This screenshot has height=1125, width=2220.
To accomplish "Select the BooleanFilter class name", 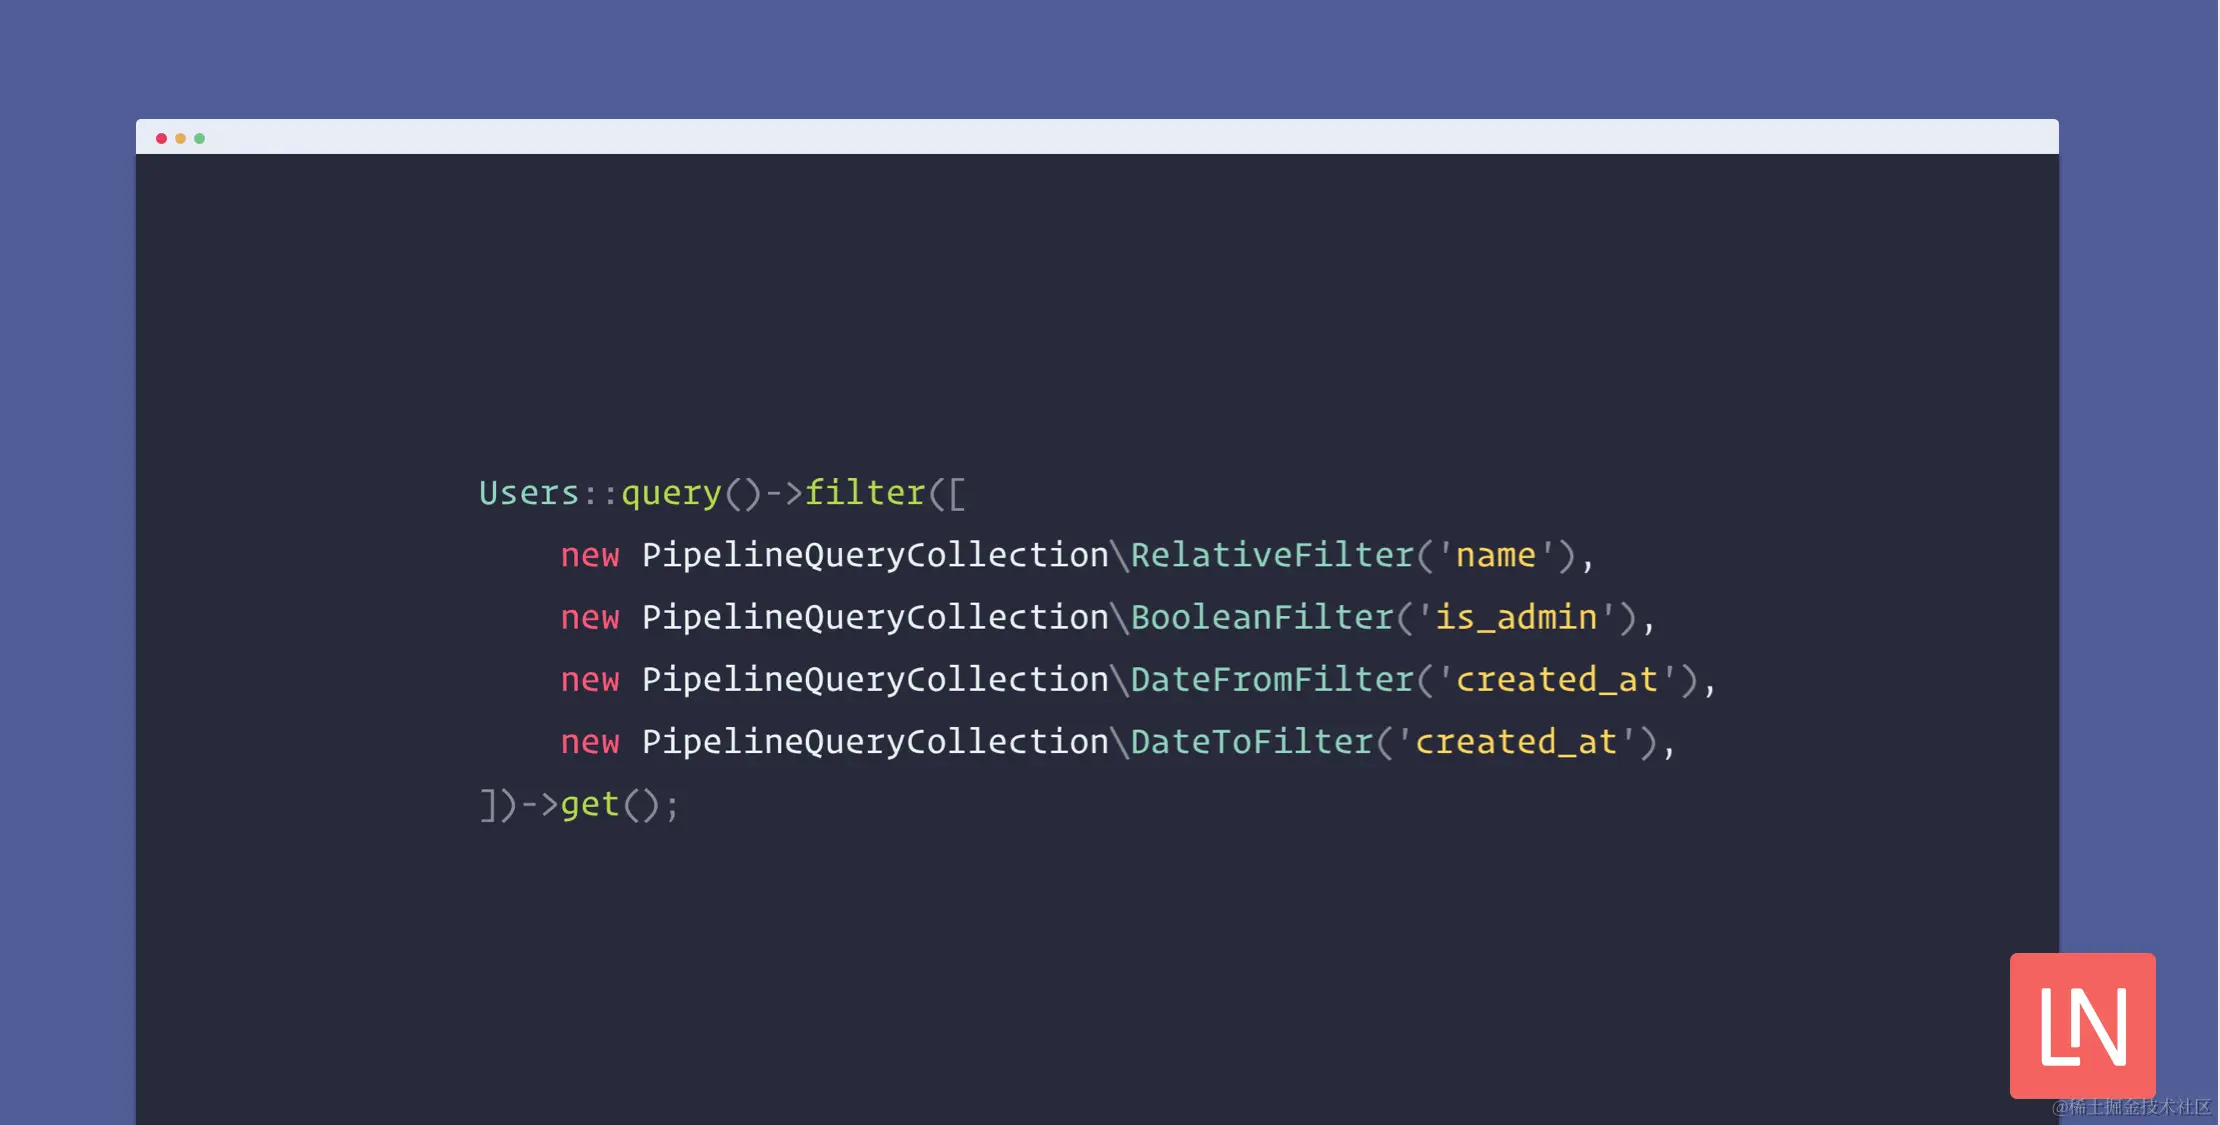I will point(1262,617).
